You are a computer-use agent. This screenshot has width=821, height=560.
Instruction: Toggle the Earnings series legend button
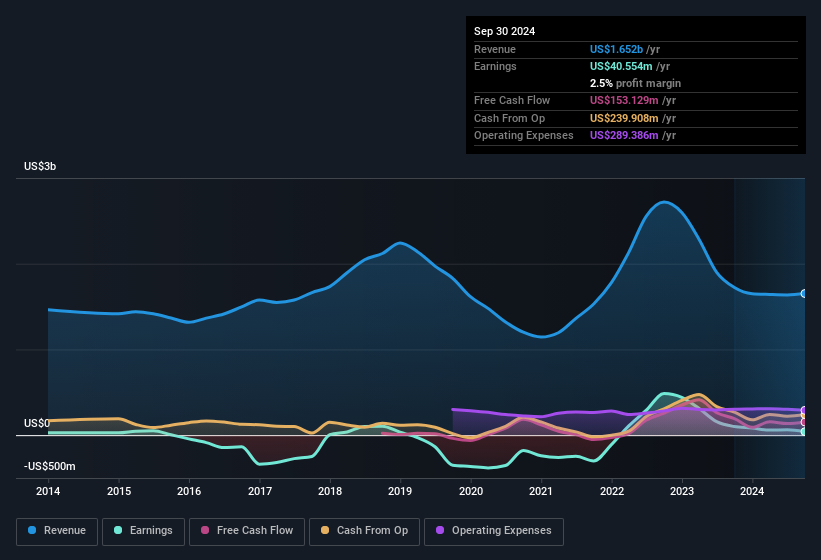pos(143,531)
